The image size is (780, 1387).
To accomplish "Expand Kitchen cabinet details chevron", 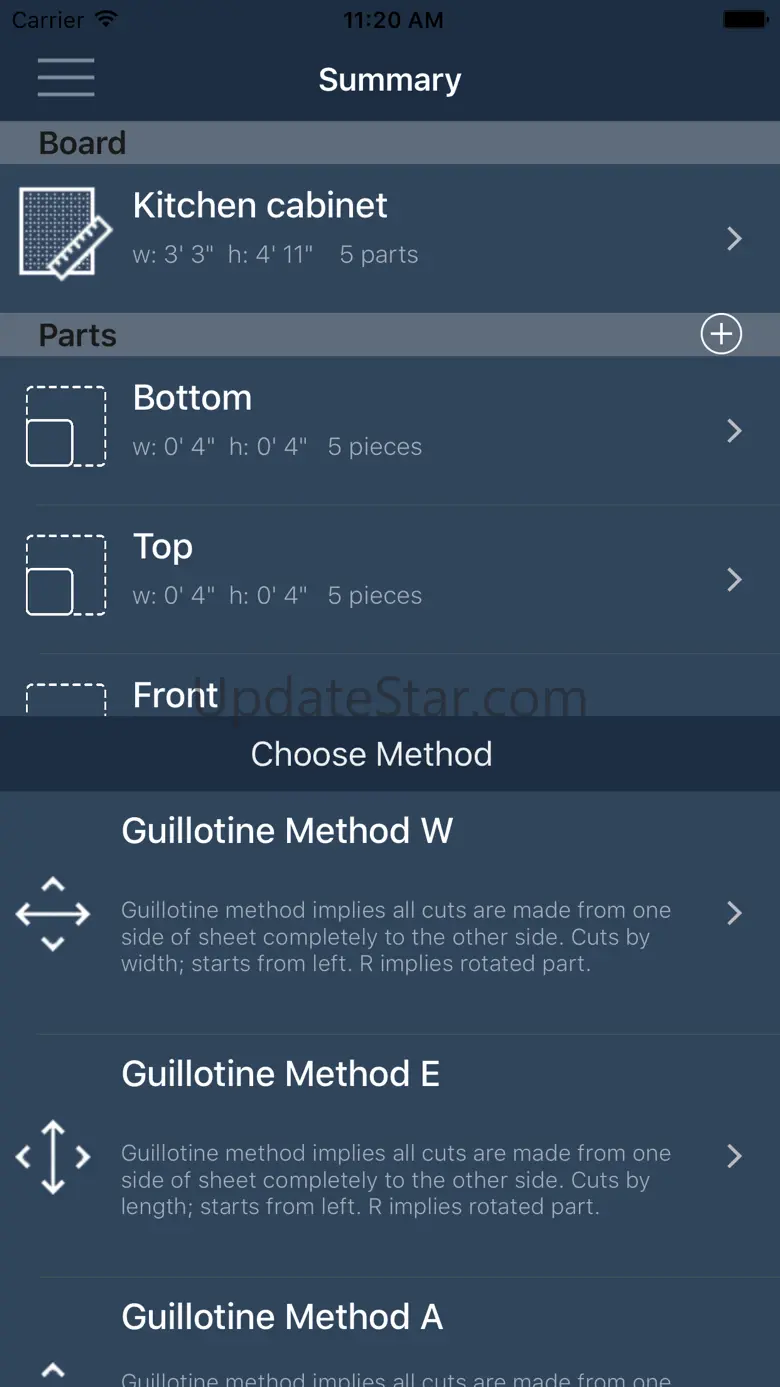I will 734,238.
